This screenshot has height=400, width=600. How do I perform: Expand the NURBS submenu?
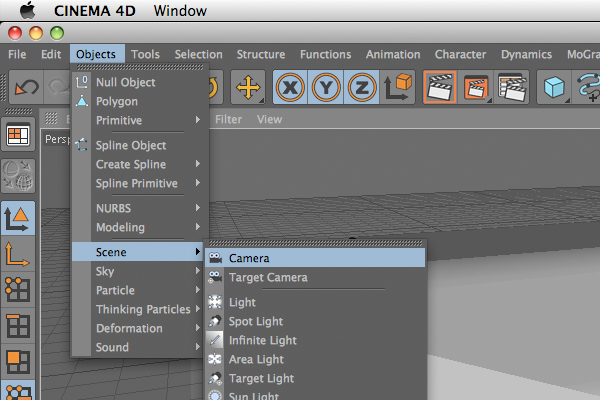[x=138, y=208]
